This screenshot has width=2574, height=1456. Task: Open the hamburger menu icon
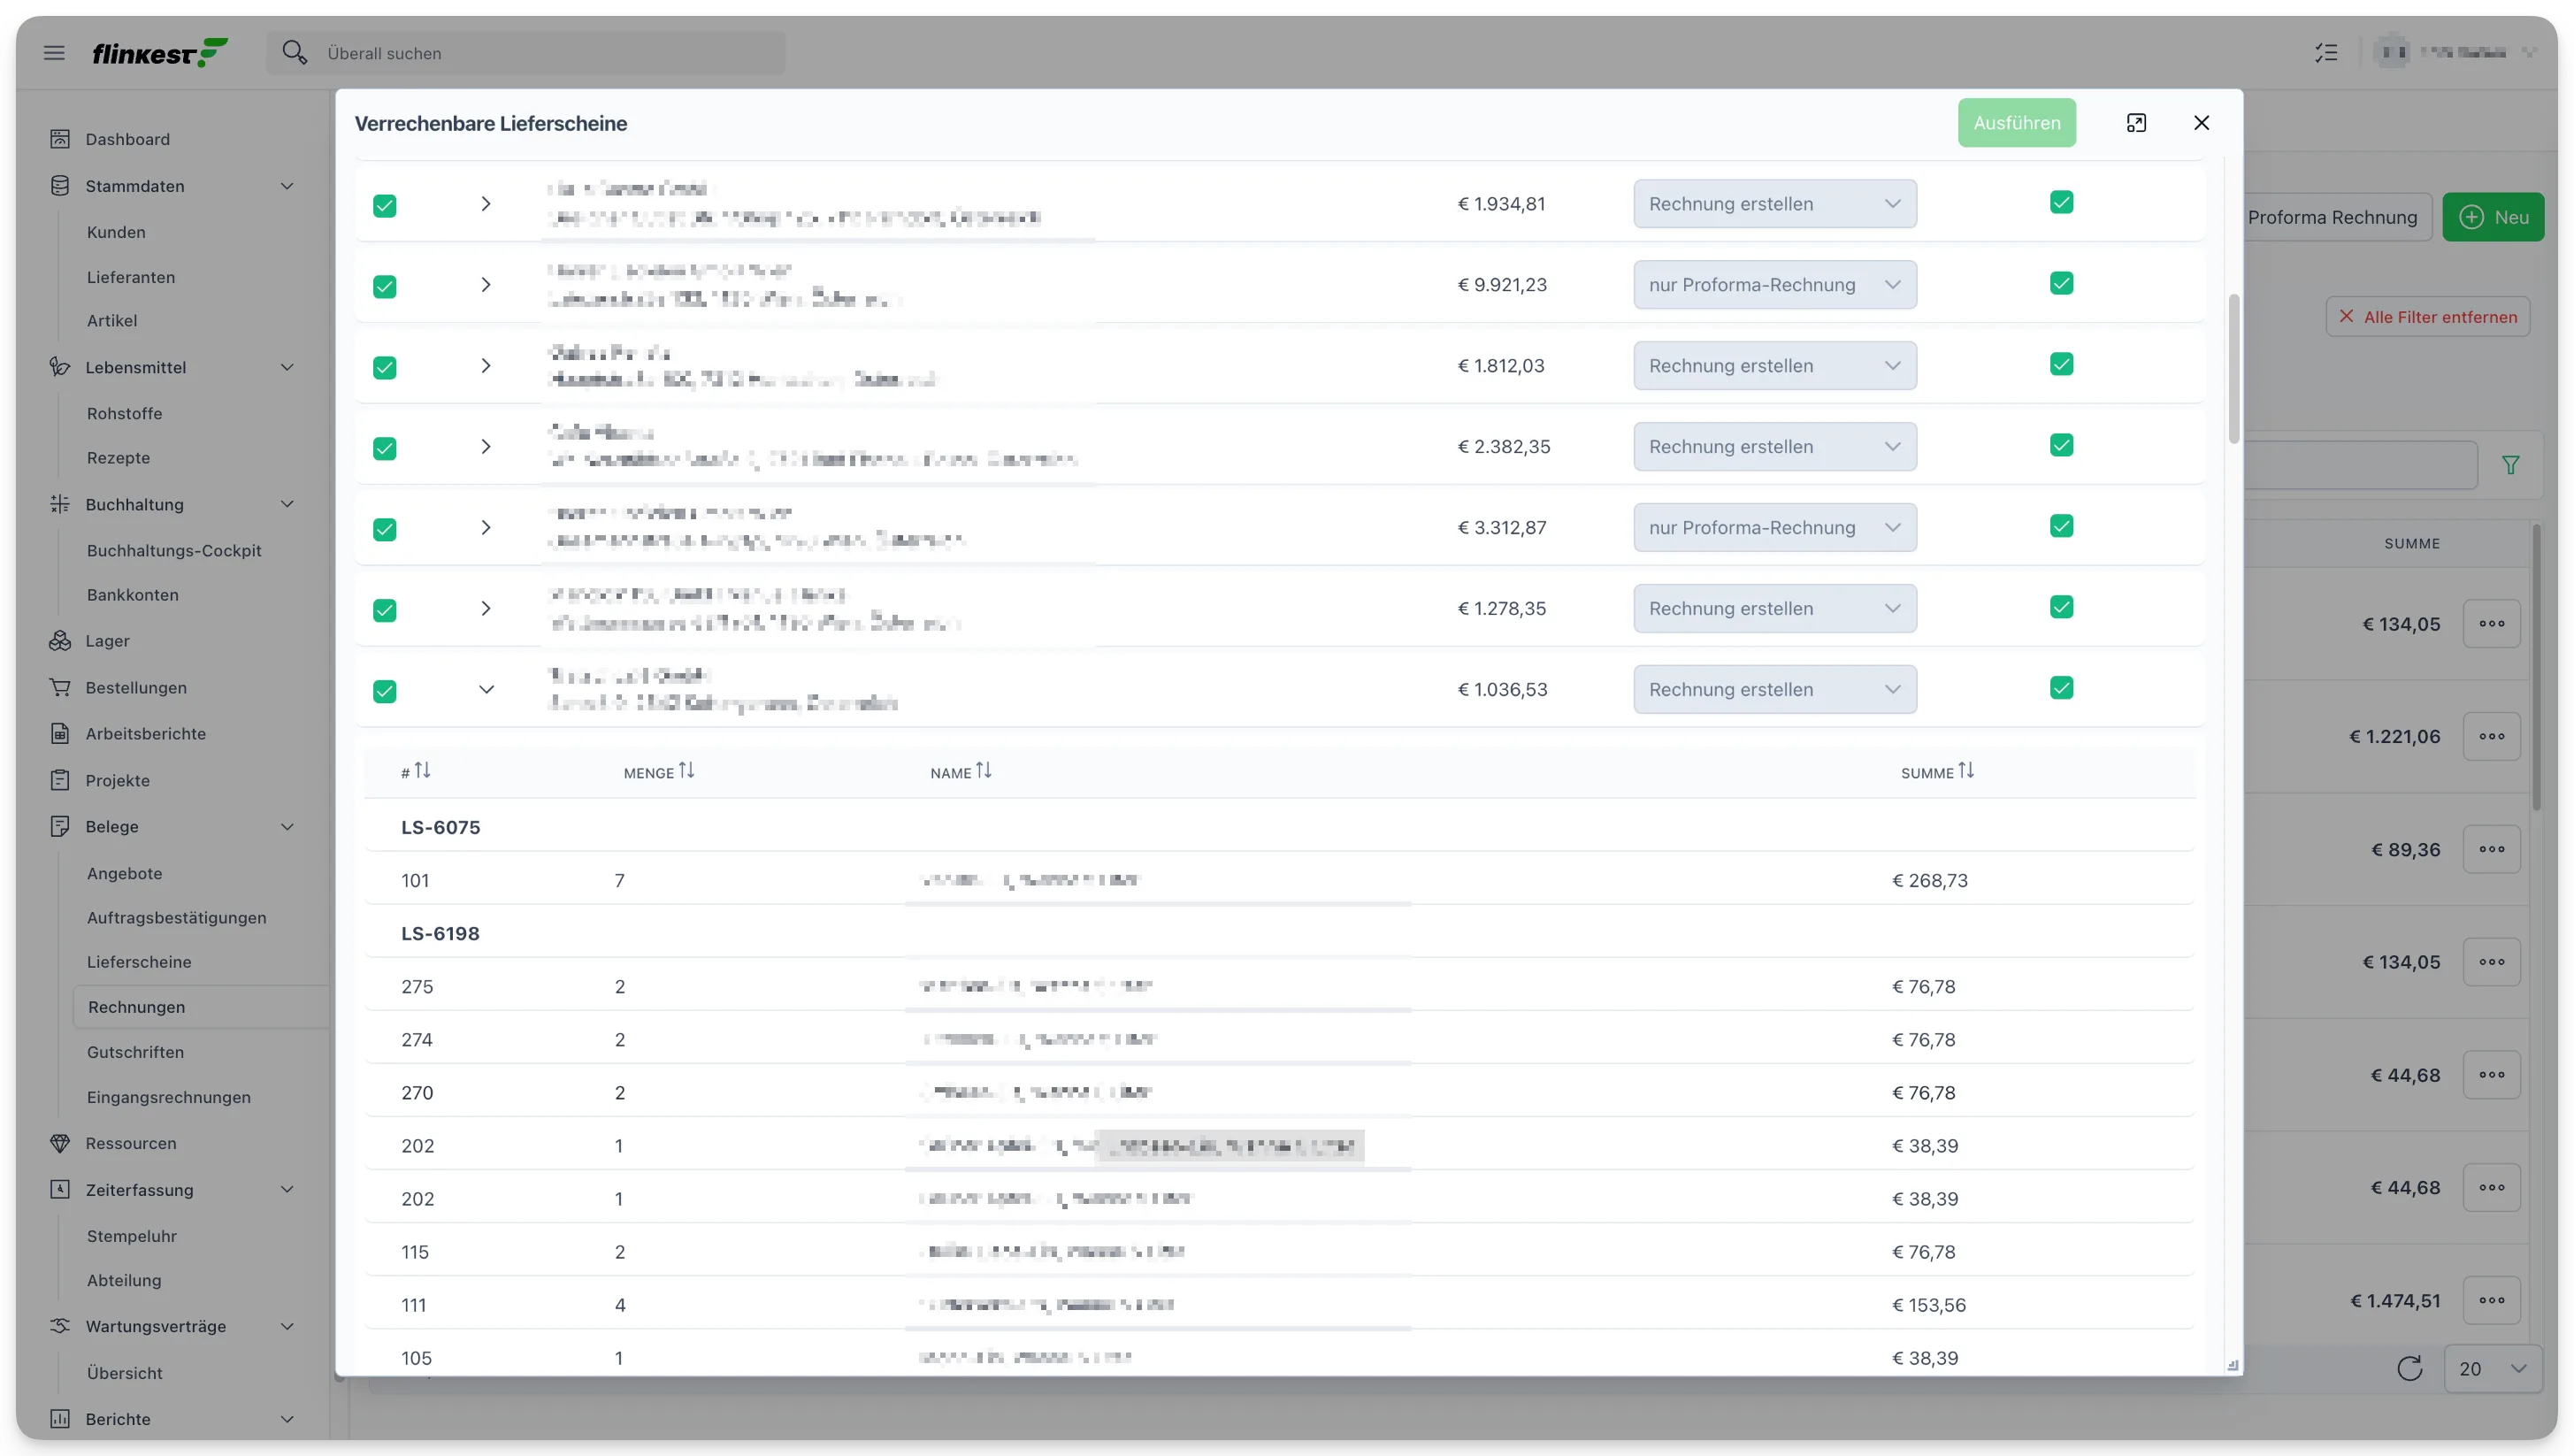click(54, 53)
